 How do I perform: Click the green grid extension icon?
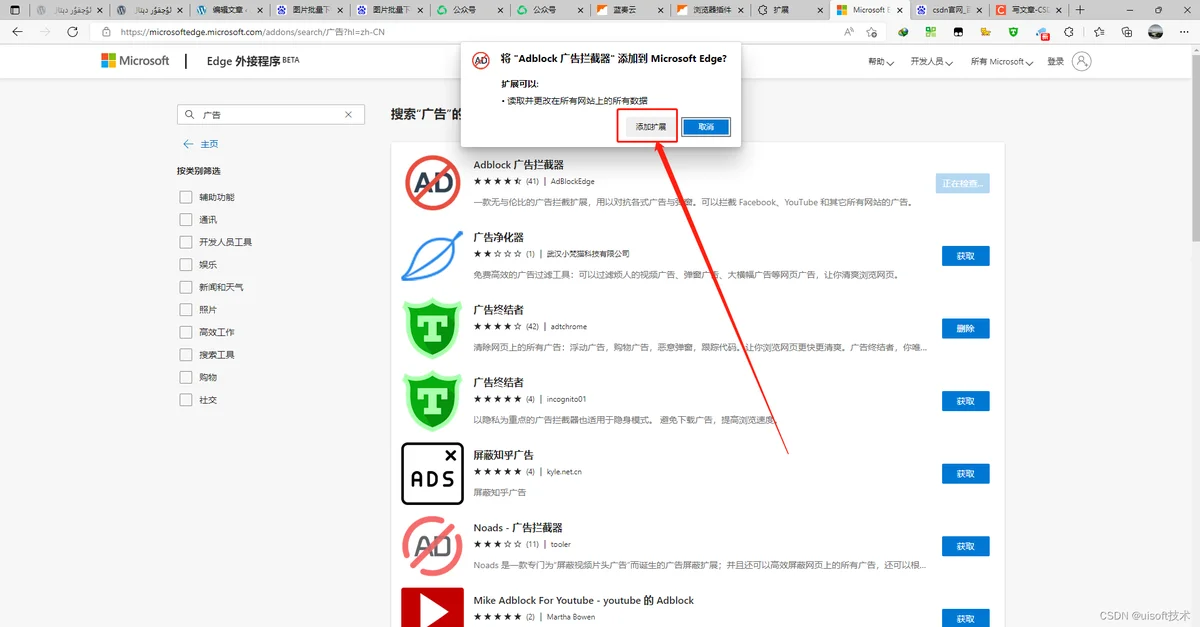(x=930, y=31)
